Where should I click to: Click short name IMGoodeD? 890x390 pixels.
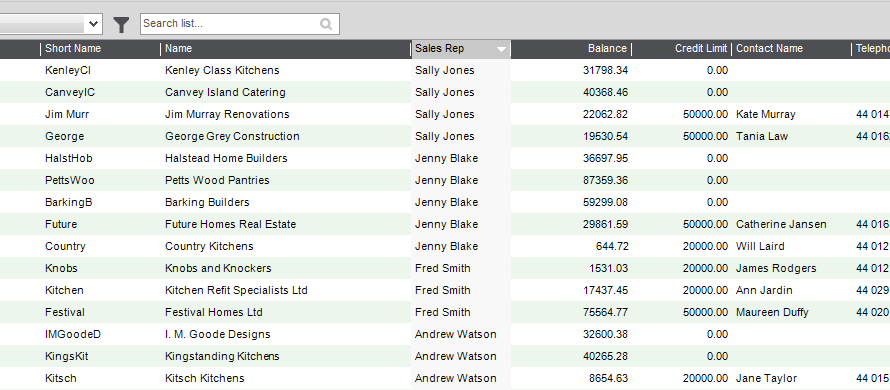(x=73, y=334)
